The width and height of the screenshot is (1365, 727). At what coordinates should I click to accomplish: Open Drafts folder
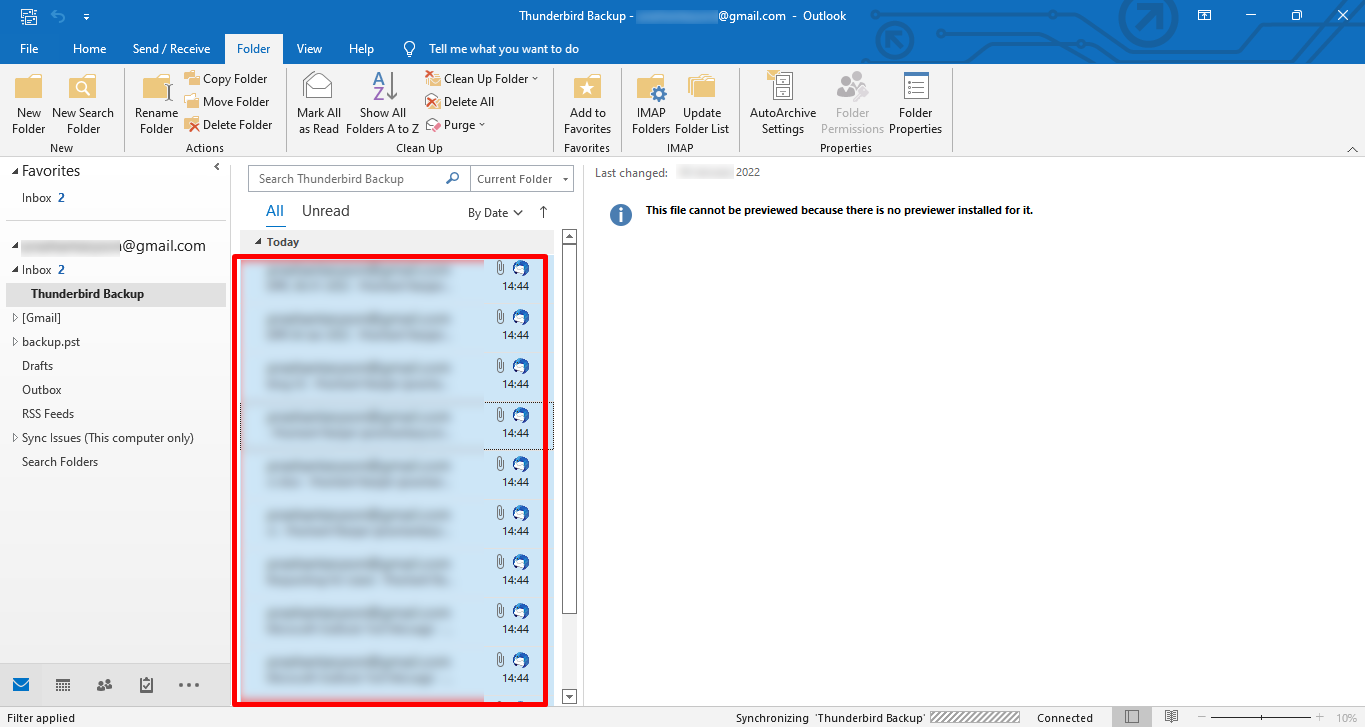tap(38, 366)
